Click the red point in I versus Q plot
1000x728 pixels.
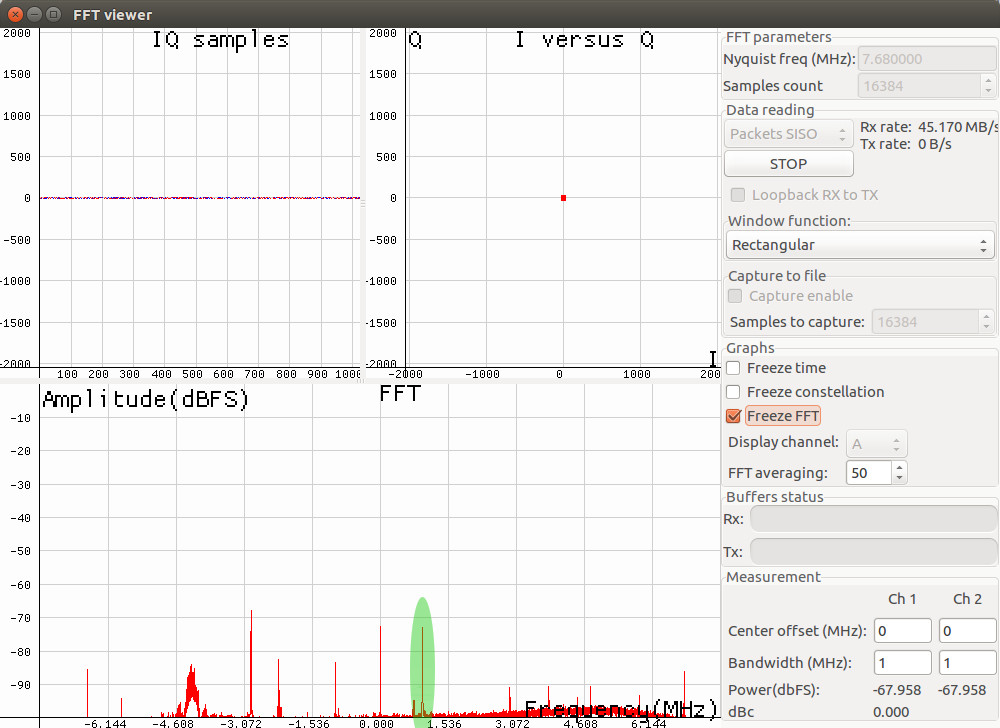coord(563,198)
